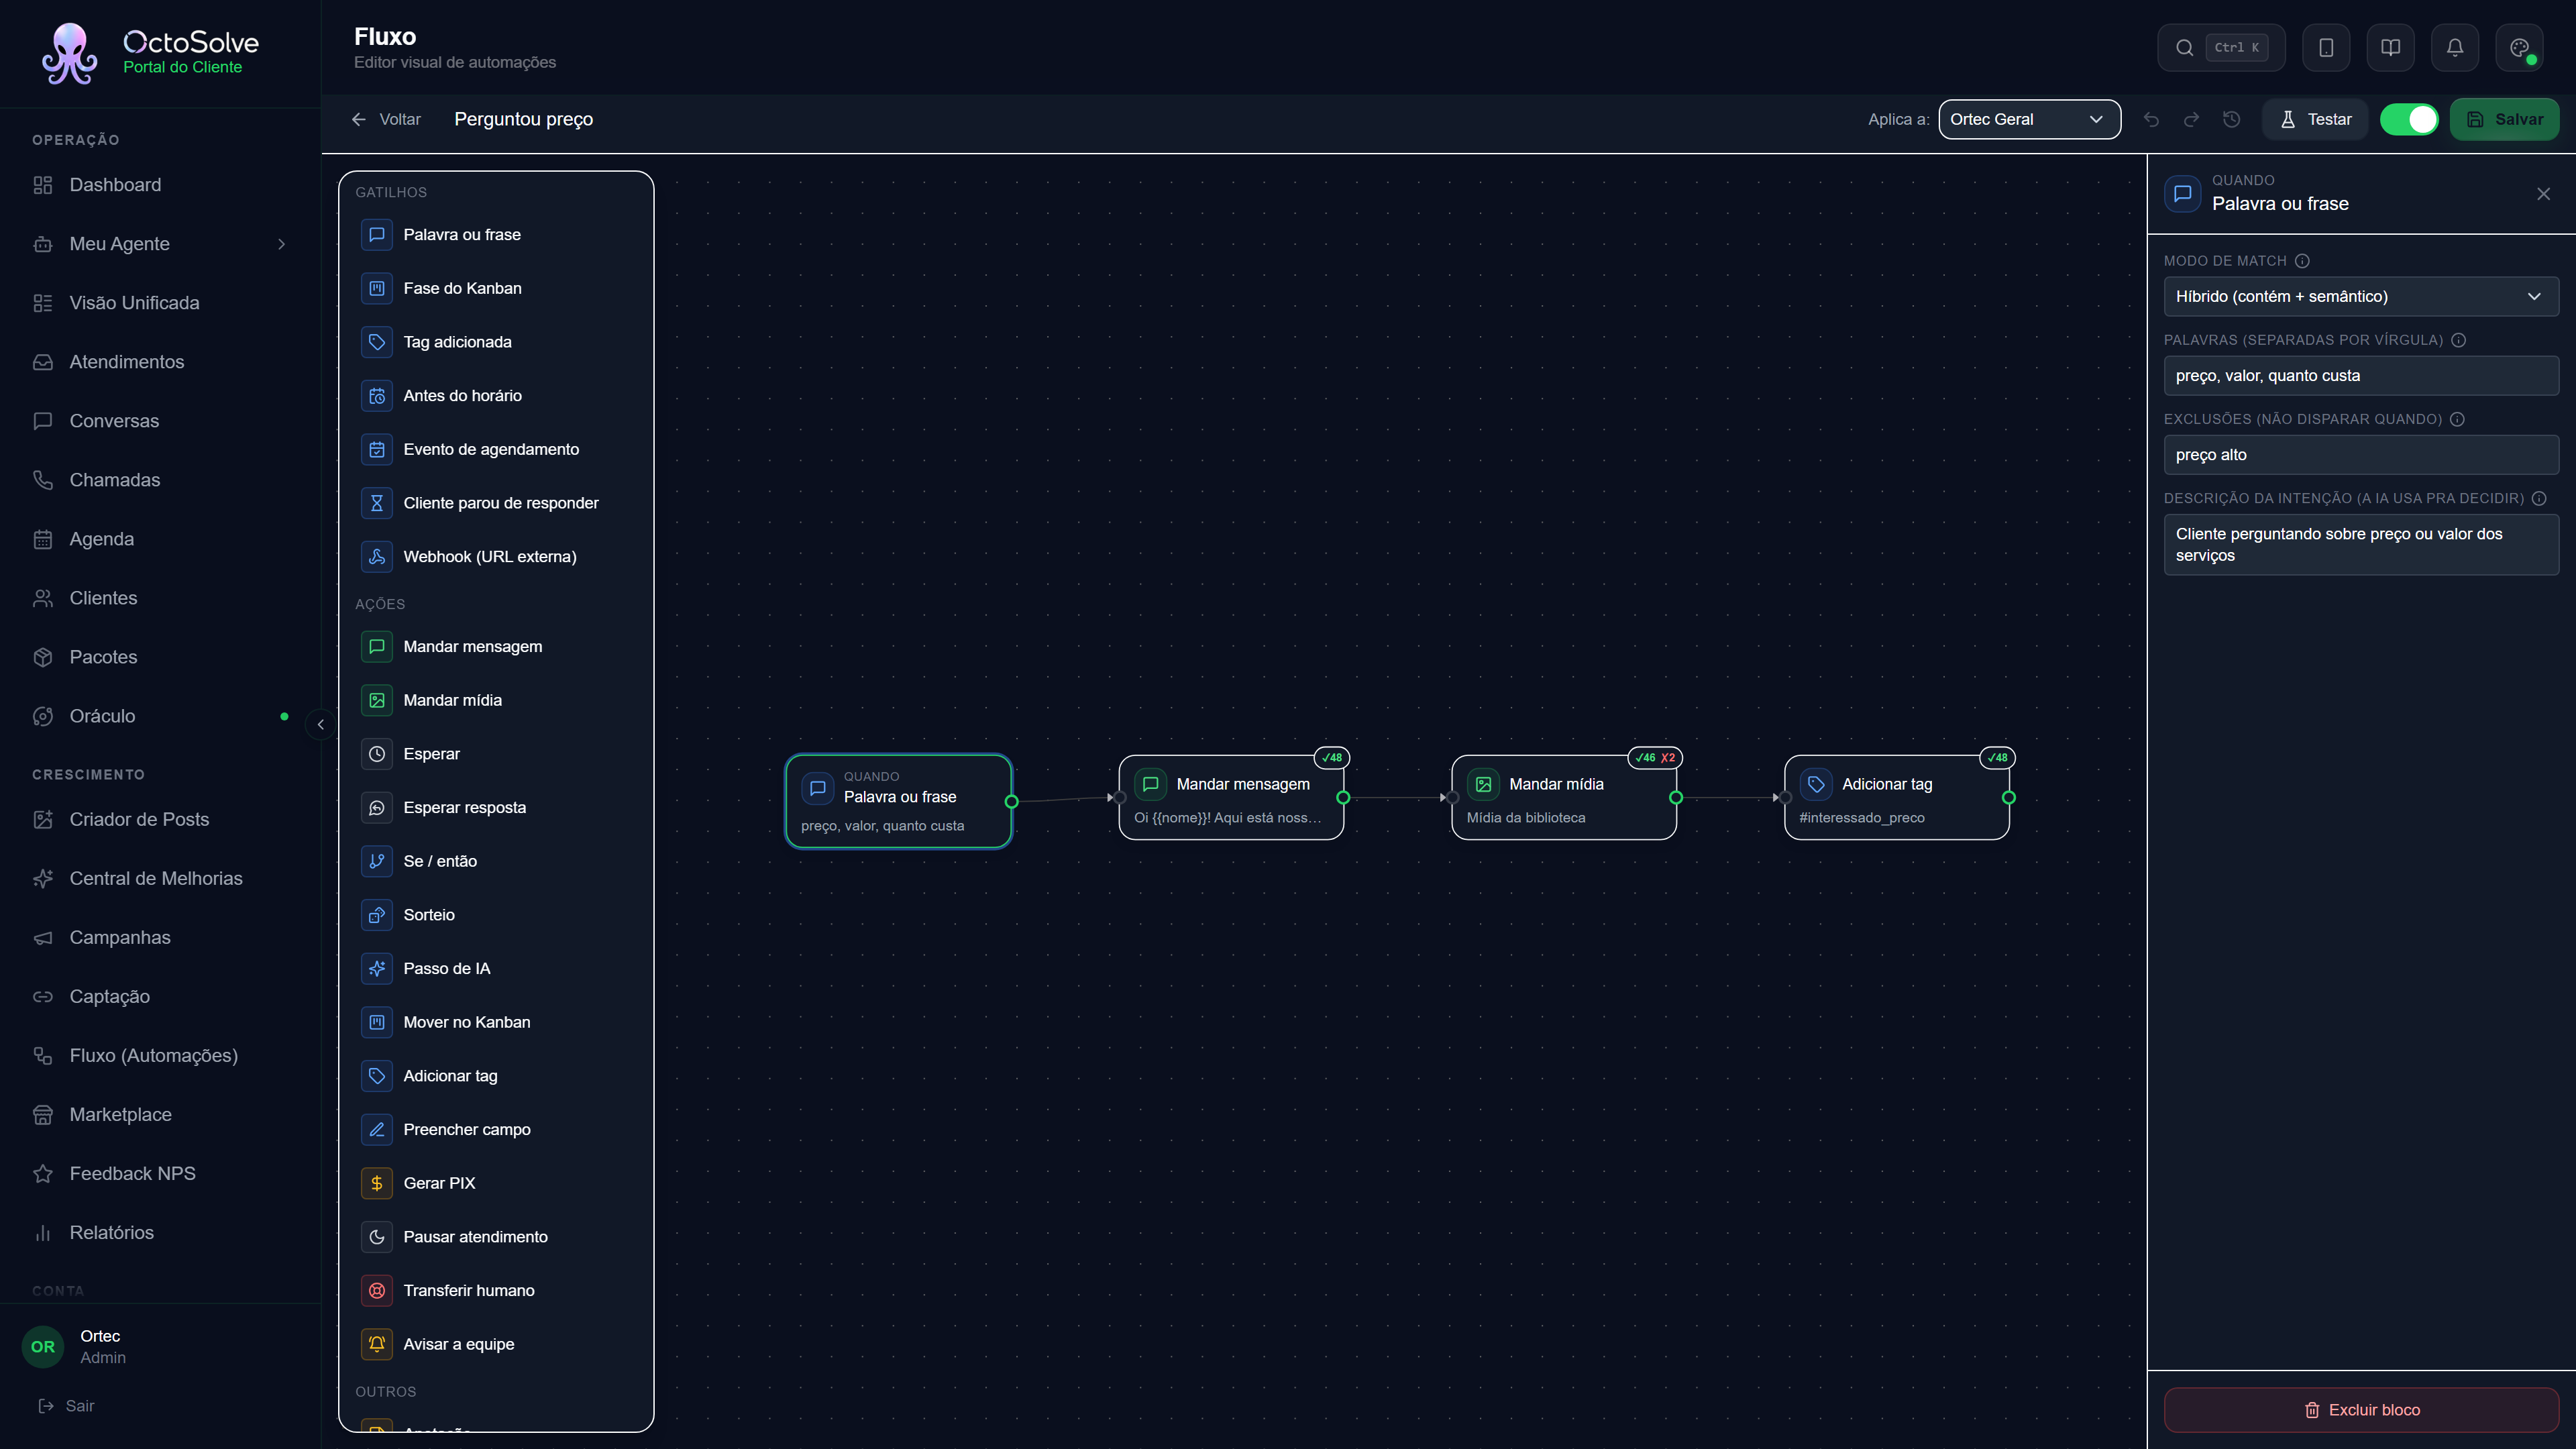The height and width of the screenshot is (1449, 2576).
Task: Close the Palavra ou frase properties panel
Action: pos(2543,194)
